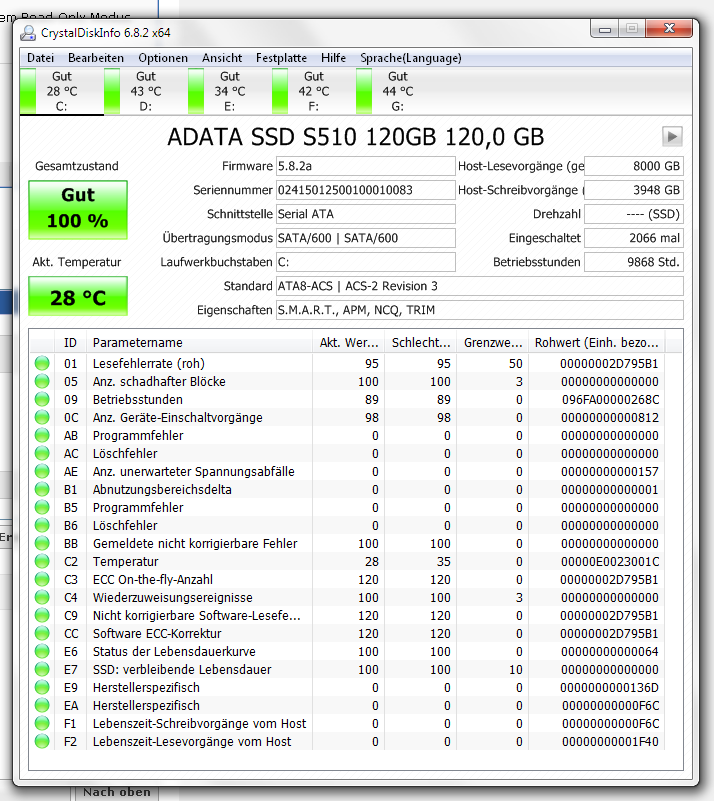
Task: Click the Schlecht... column header
Action: [x=421, y=342]
